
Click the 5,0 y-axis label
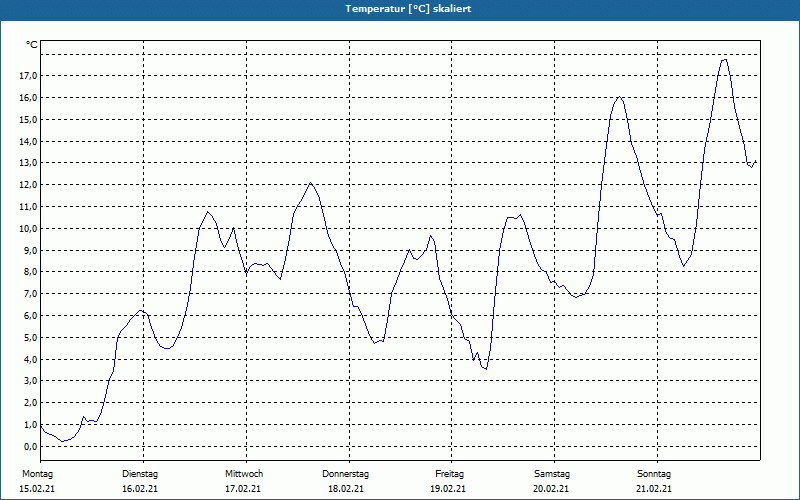point(30,337)
